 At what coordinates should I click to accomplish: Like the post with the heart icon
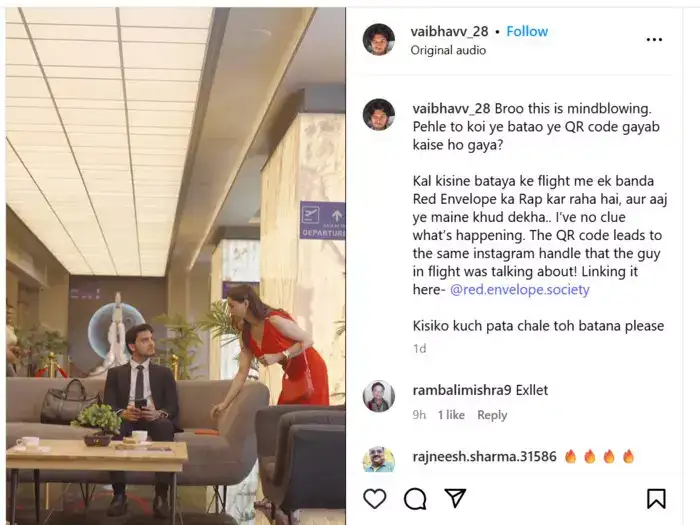[375, 499]
